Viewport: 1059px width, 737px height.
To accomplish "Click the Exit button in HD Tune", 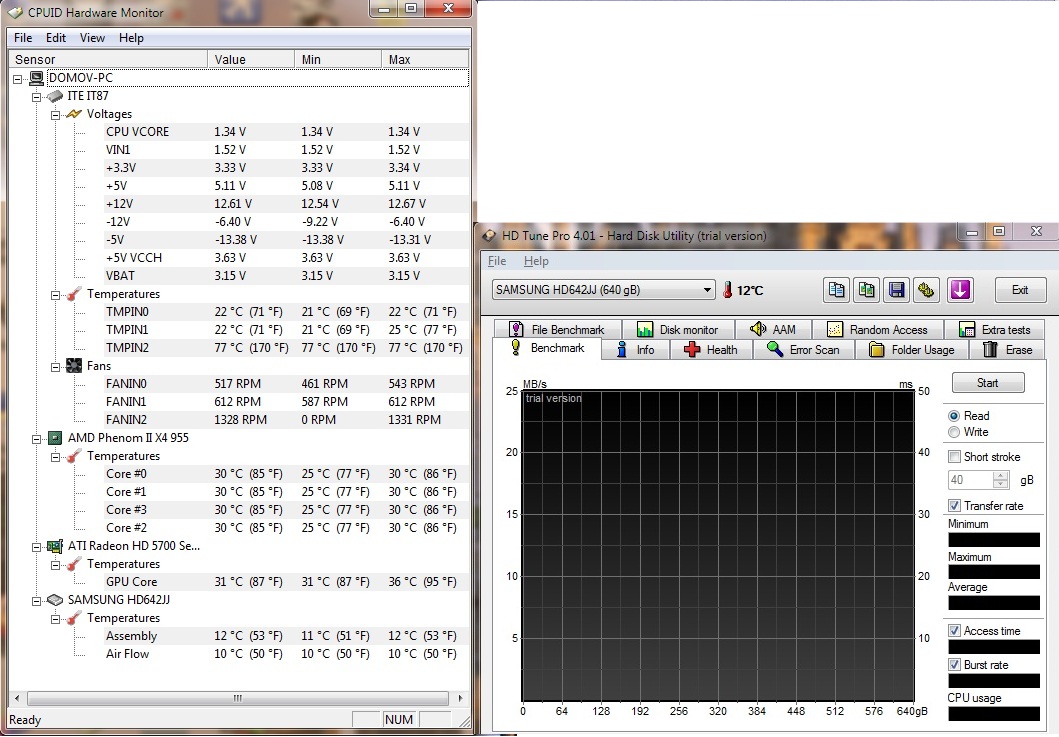I will [x=1019, y=290].
